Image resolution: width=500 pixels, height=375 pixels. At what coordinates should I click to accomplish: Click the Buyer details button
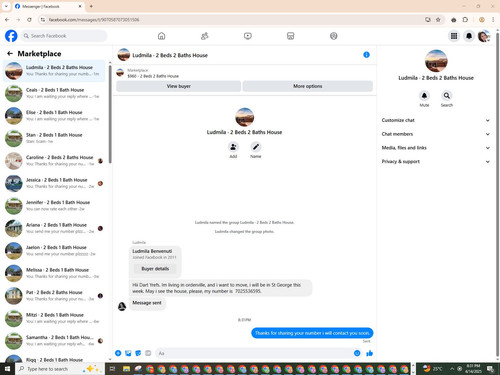tap(155, 269)
